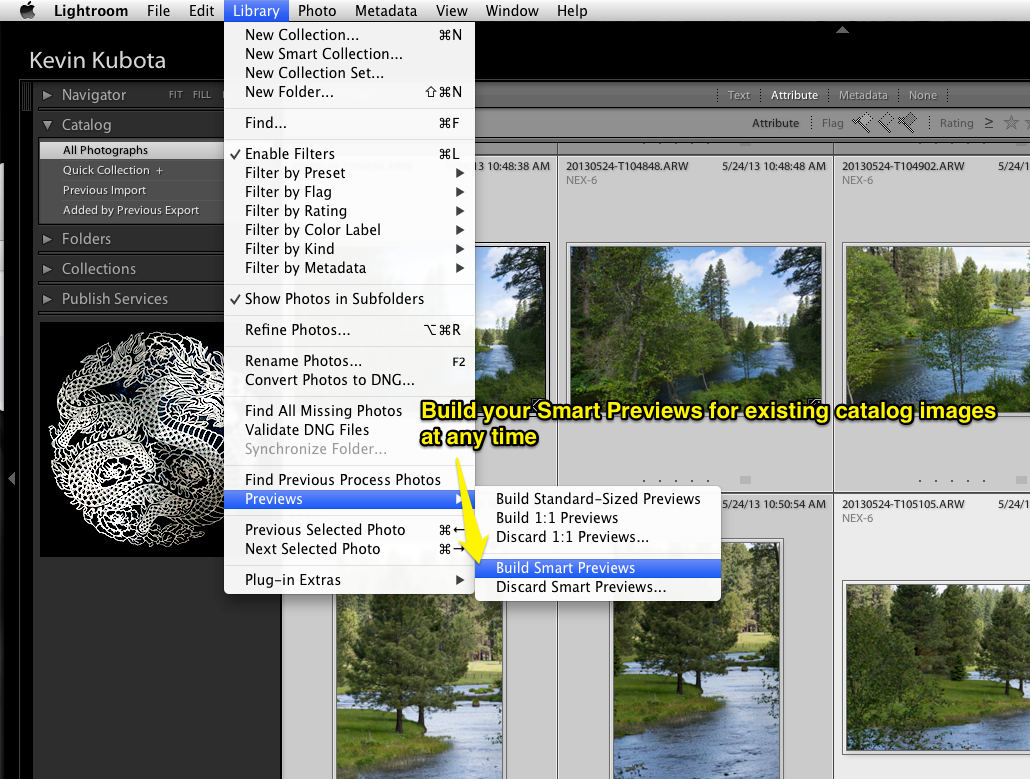The height and width of the screenshot is (779, 1030).
Task: Choose New Collection from Library menu
Action: coord(349,35)
